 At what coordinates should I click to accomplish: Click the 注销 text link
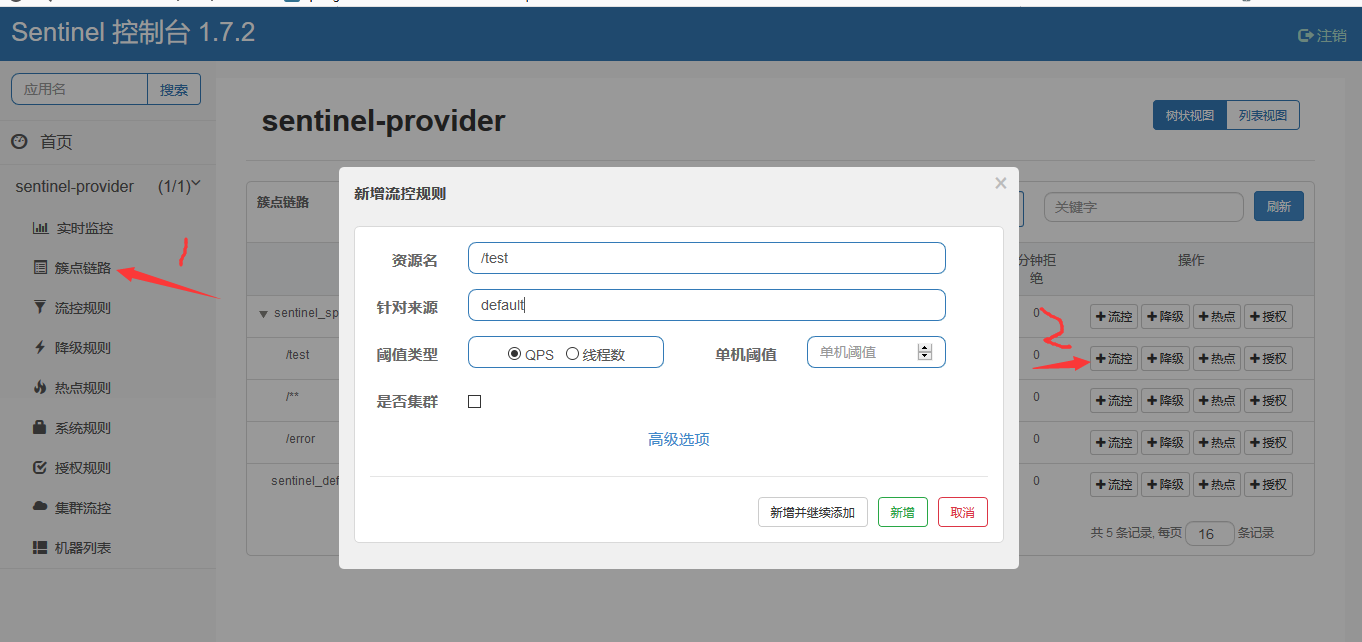pos(1331,35)
